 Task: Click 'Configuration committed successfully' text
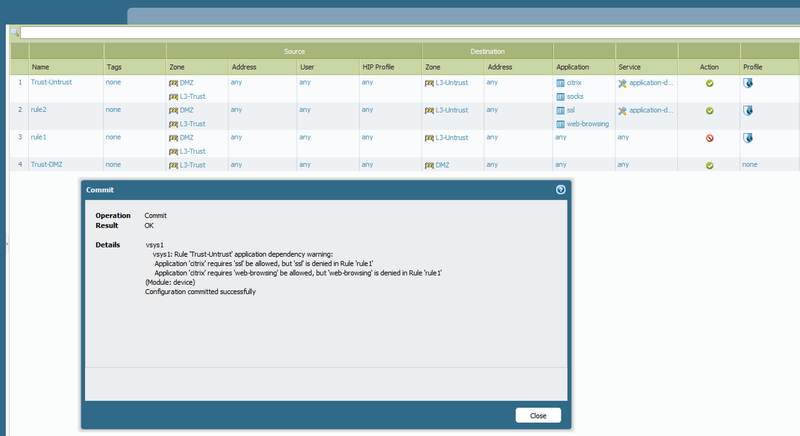(200, 292)
